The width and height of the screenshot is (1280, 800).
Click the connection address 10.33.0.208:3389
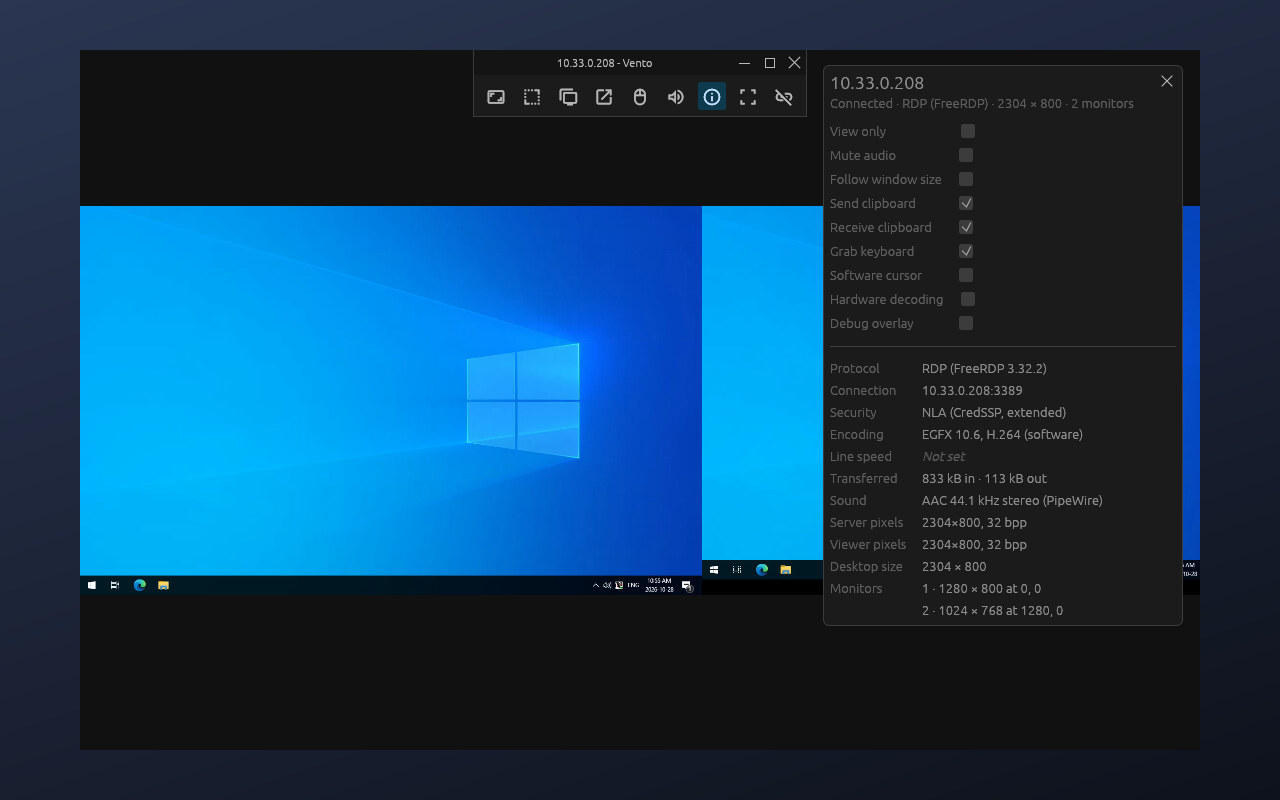coord(972,391)
